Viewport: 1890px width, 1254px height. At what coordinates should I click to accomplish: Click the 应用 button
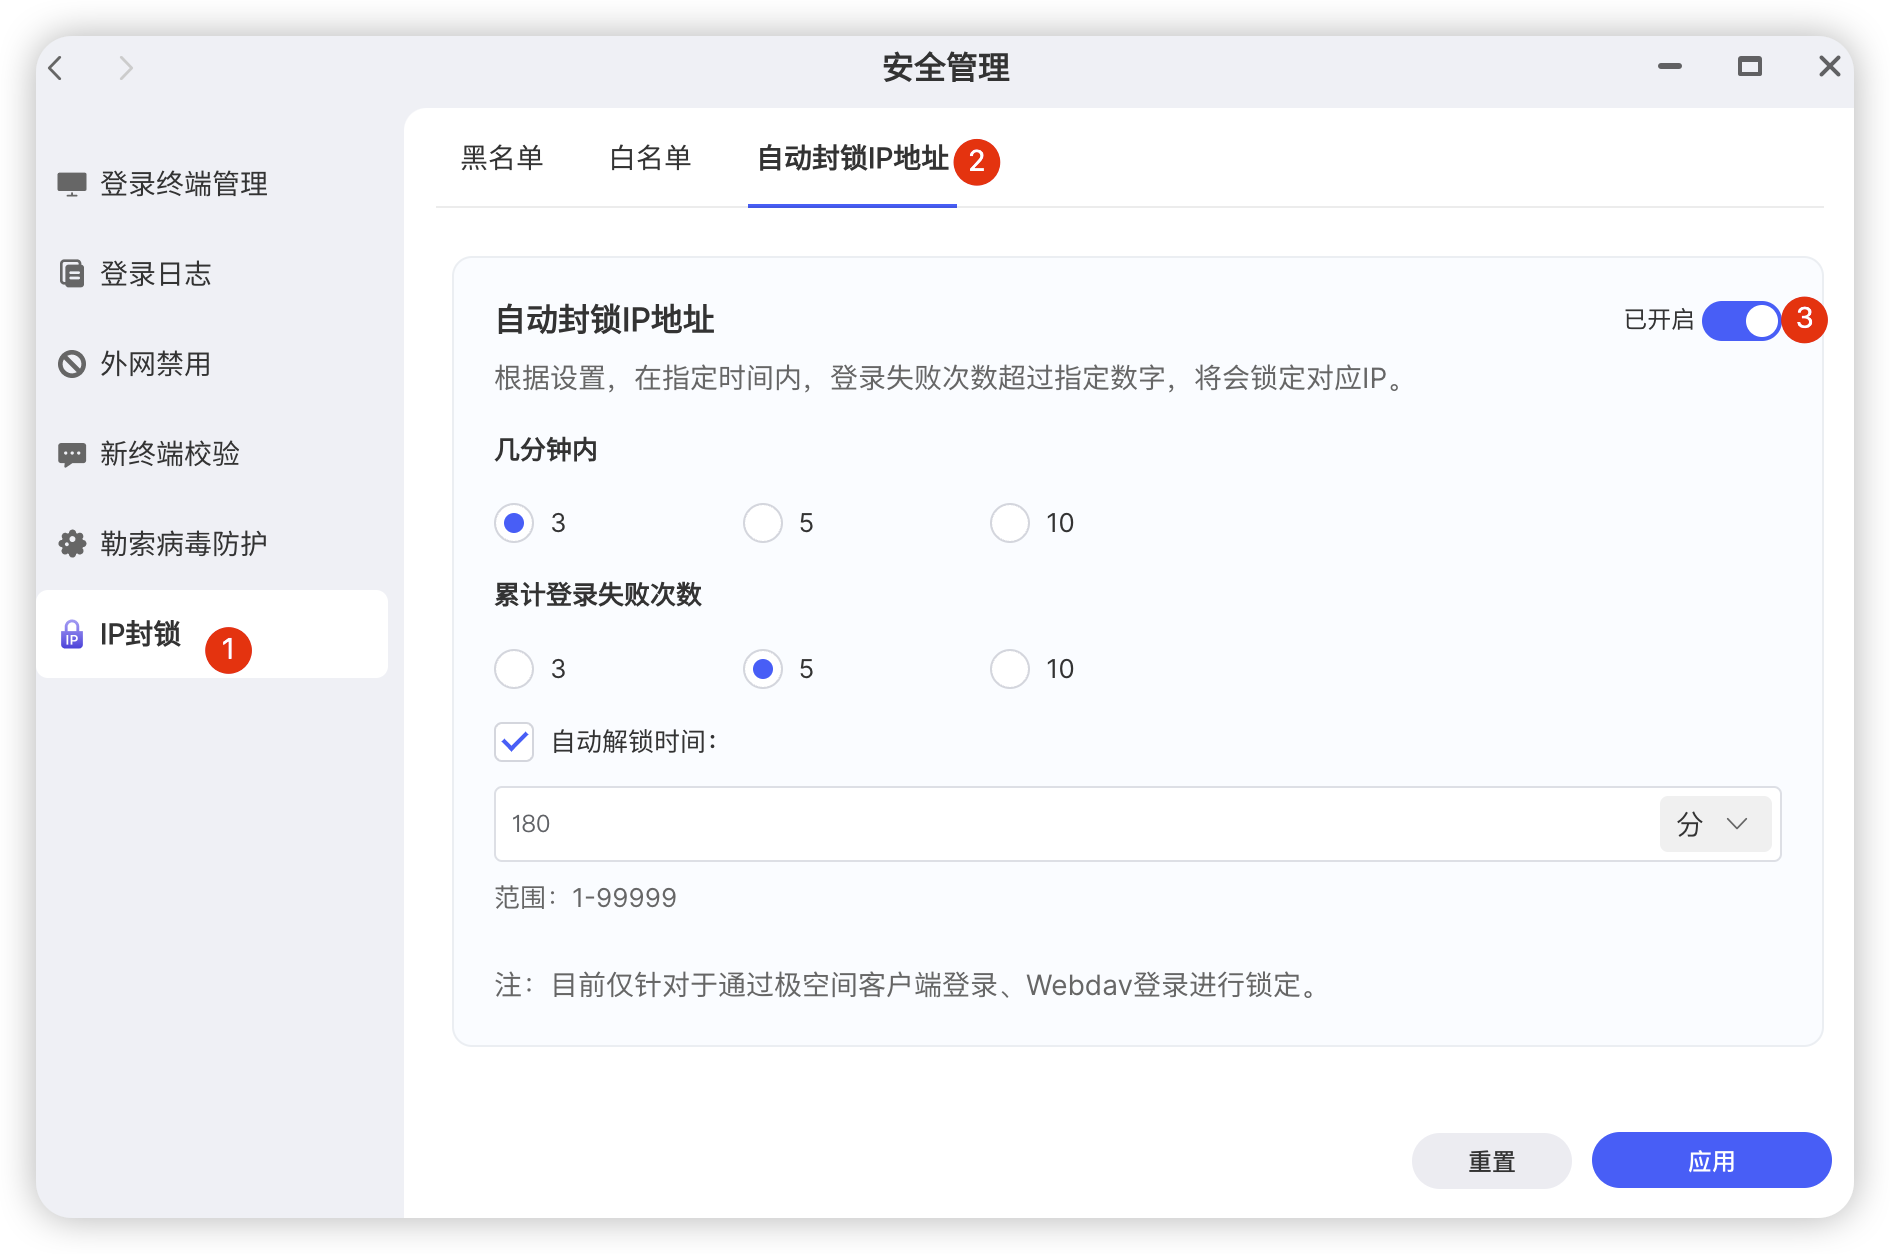[x=1712, y=1161]
